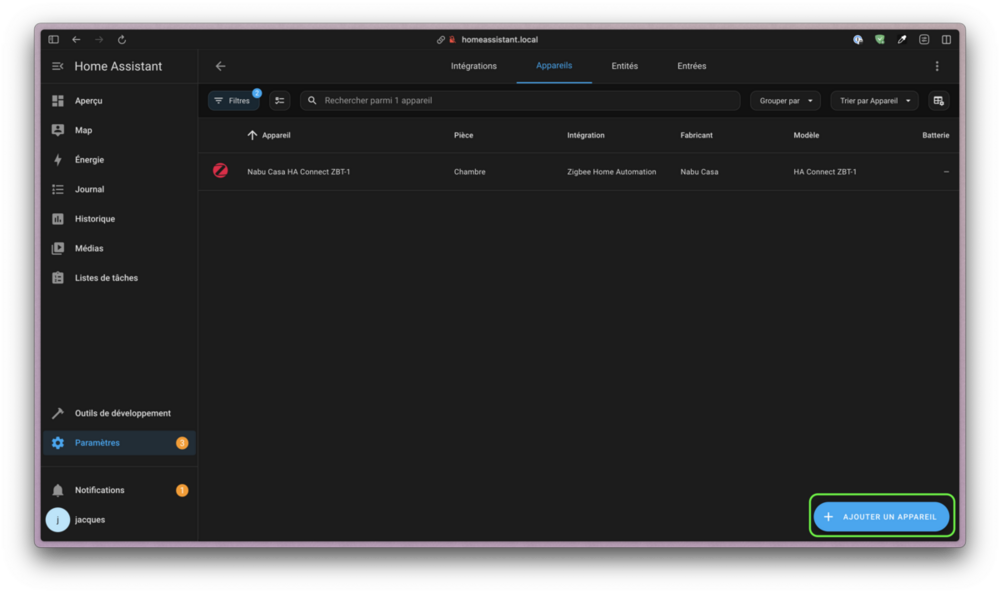Open the Aperçu dashboard

119,101
